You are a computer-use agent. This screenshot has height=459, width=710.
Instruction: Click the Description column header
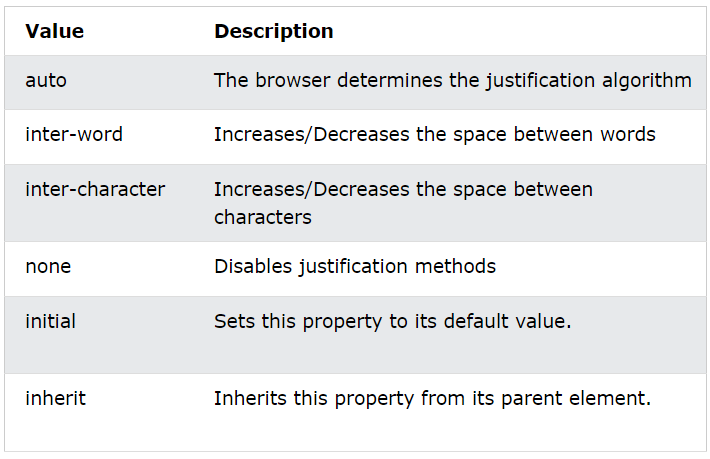[273, 31]
